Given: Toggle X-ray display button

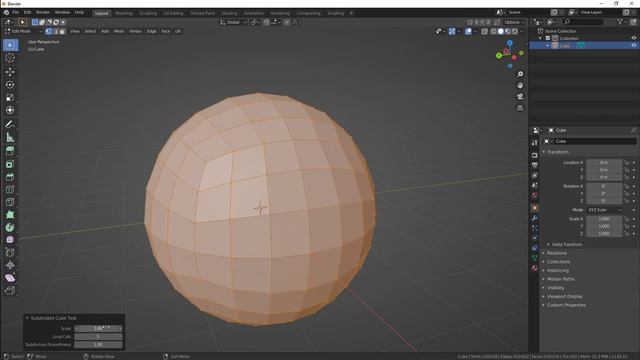Looking at the screenshot, I should pos(484,31).
